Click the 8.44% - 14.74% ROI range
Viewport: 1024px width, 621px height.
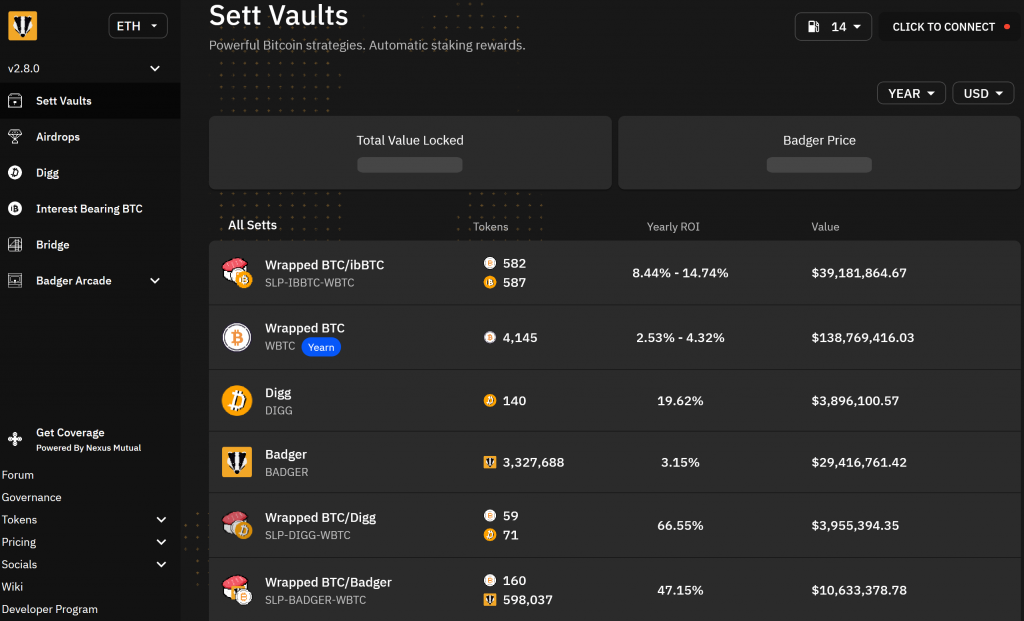680,273
